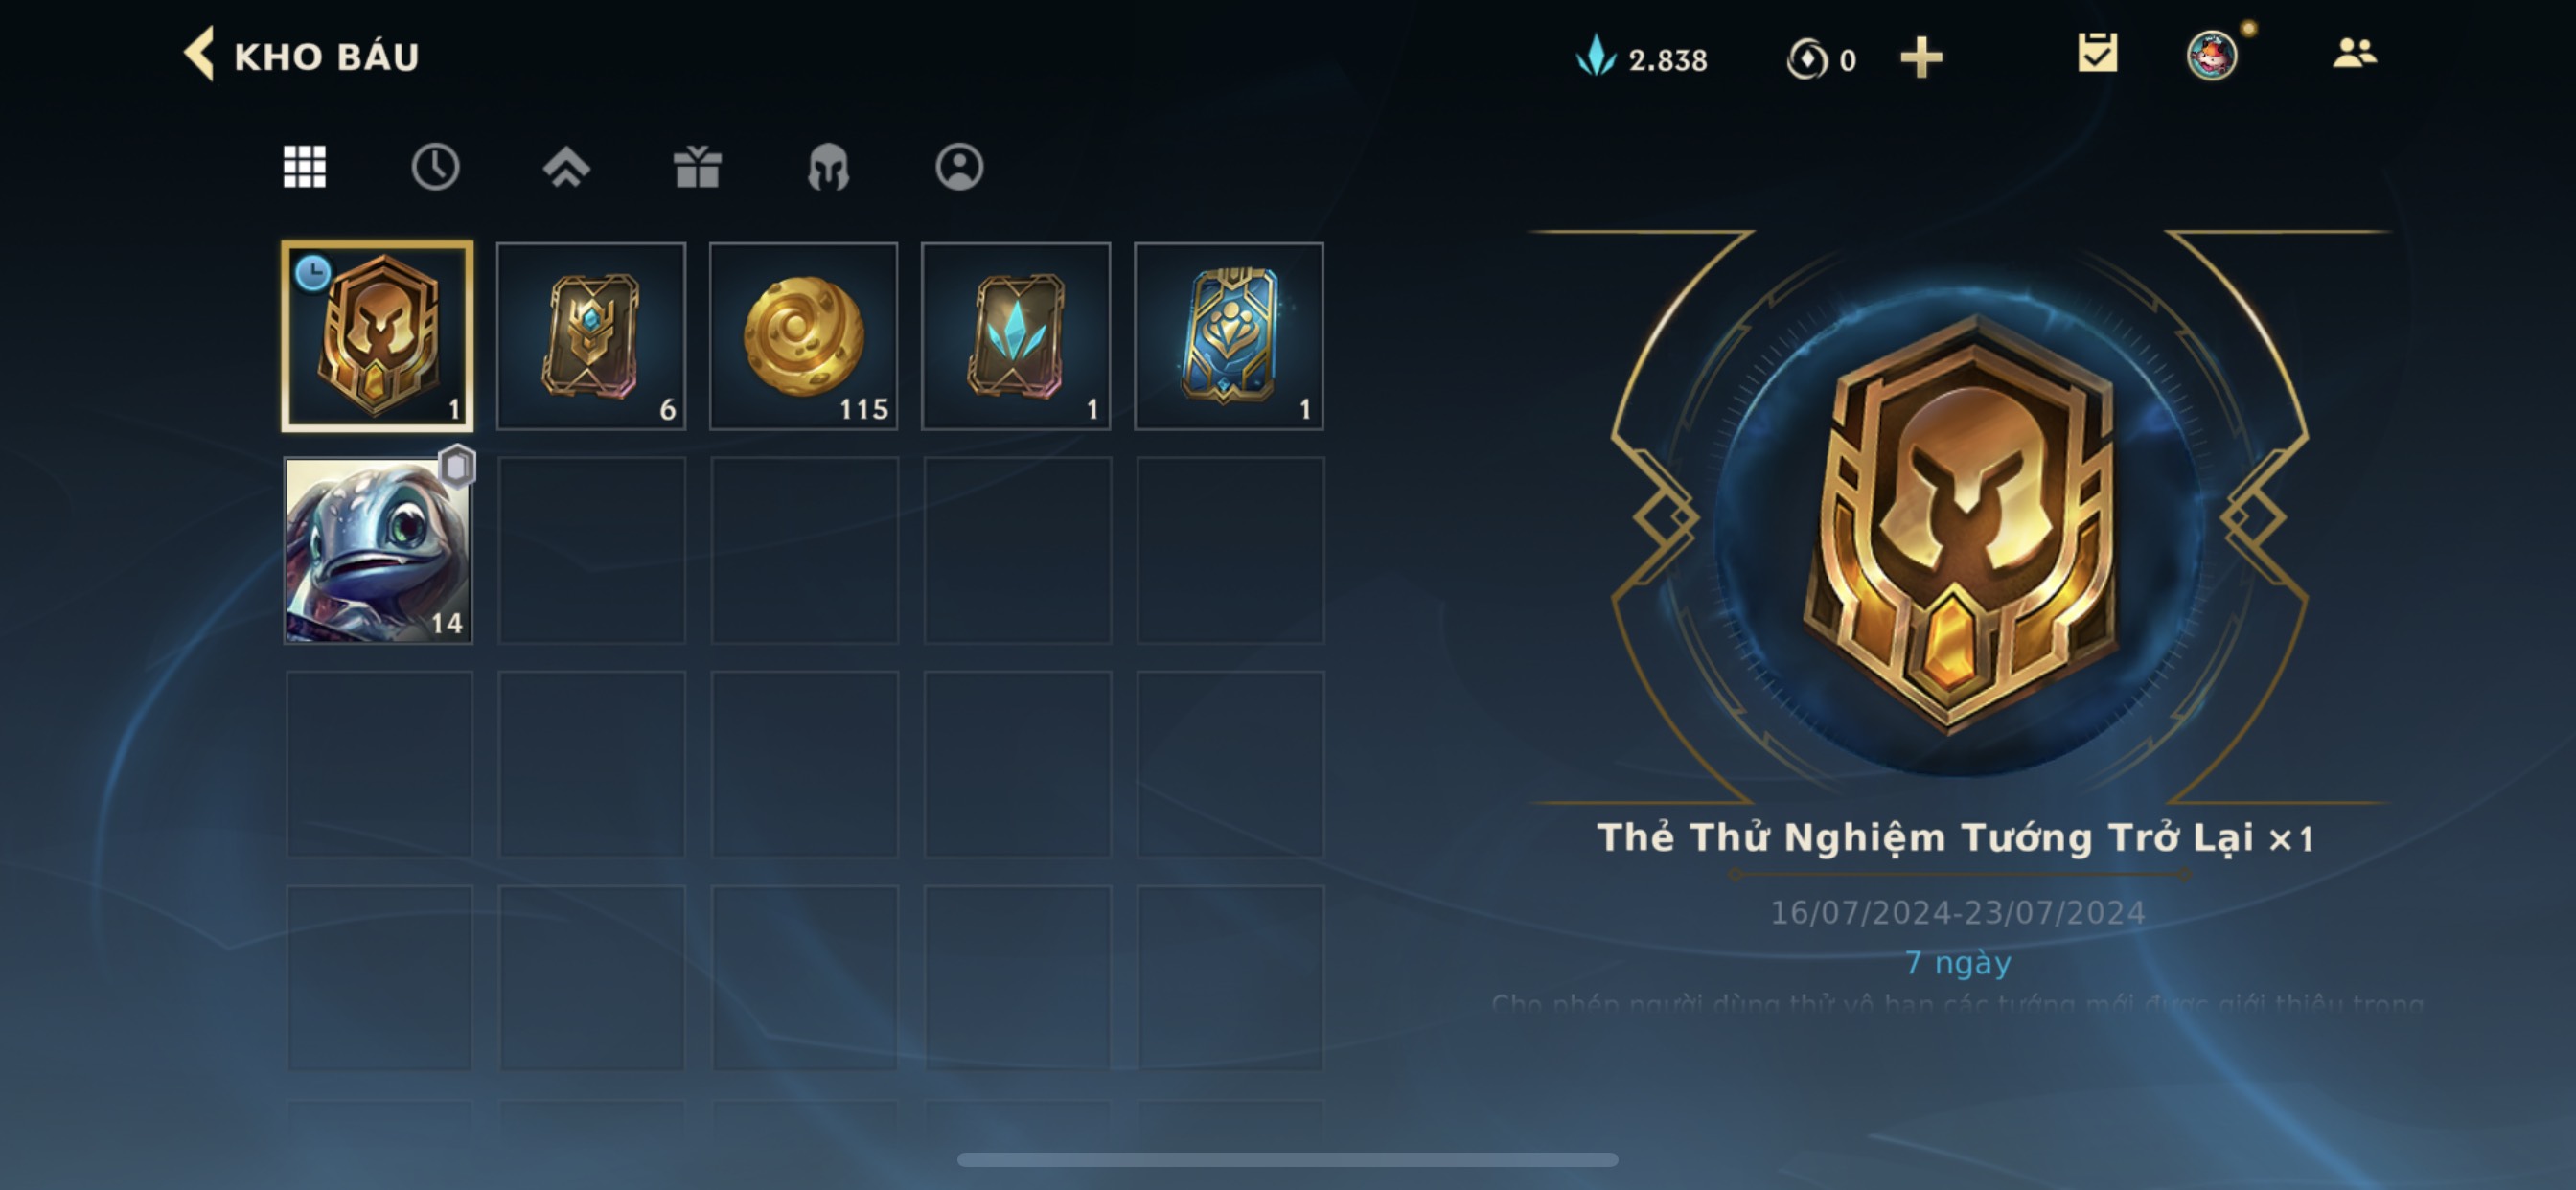The image size is (2576, 1190).
Task: Select the Fizz champion portrait with 14
Action: click(x=378, y=550)
